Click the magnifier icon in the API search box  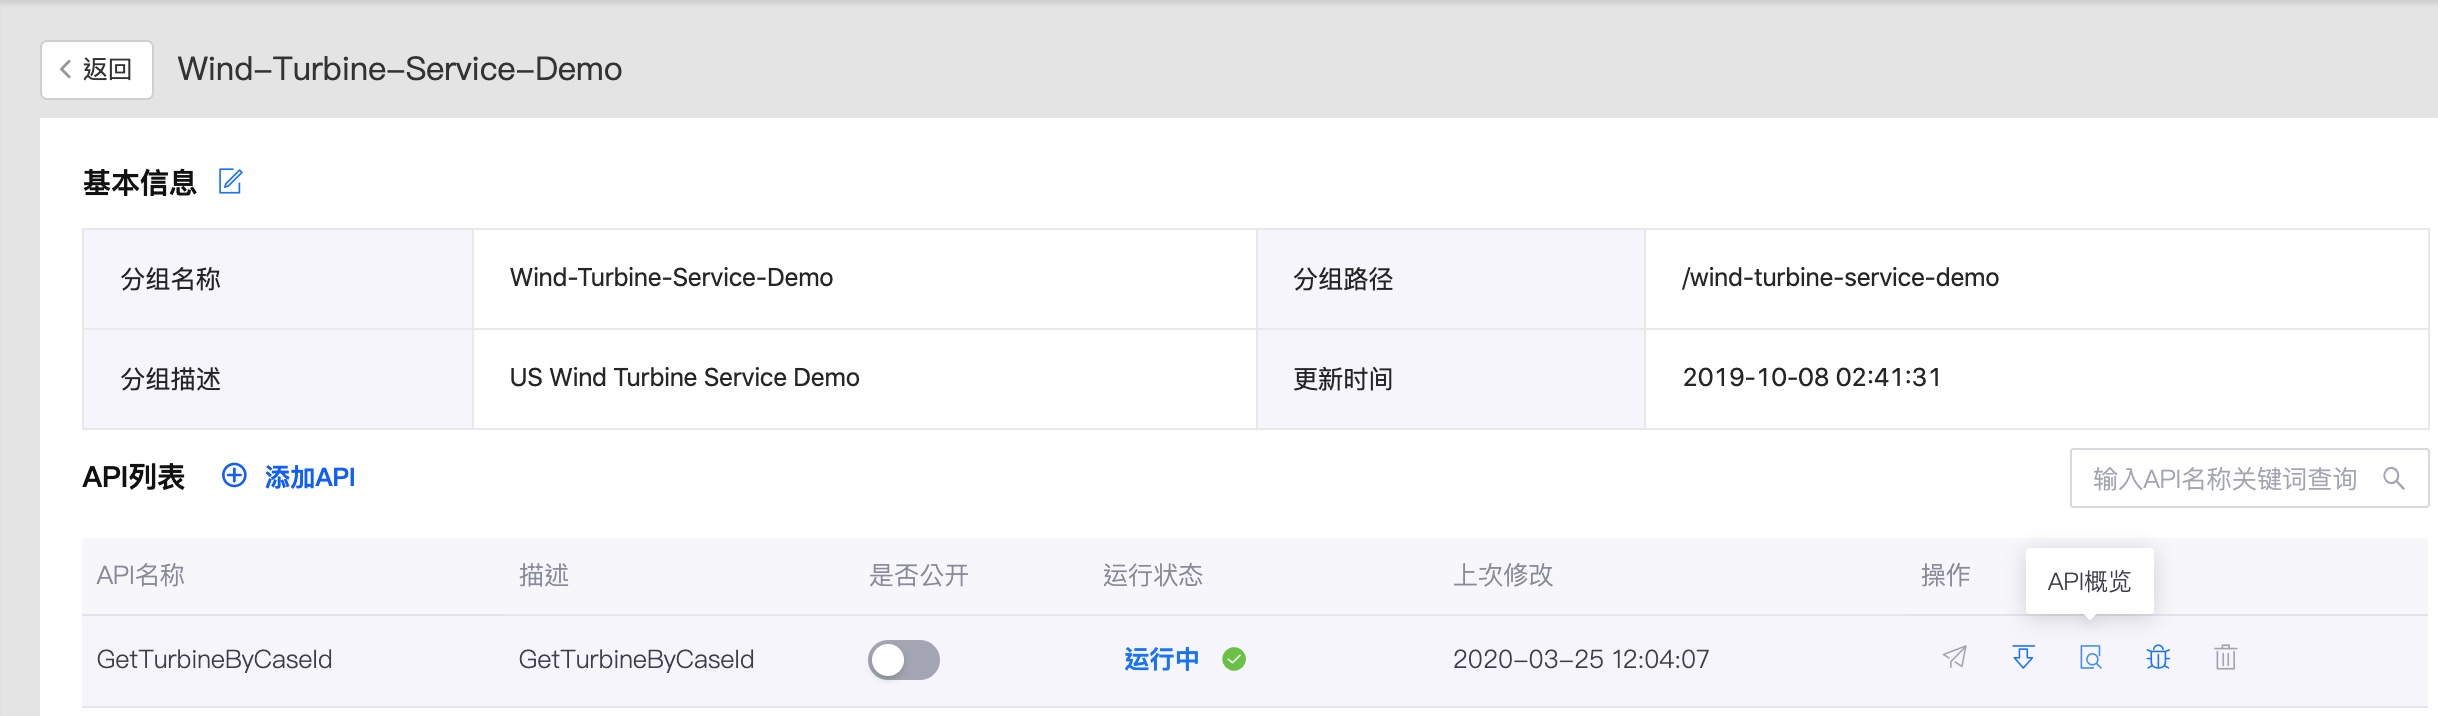[2394, 478]
